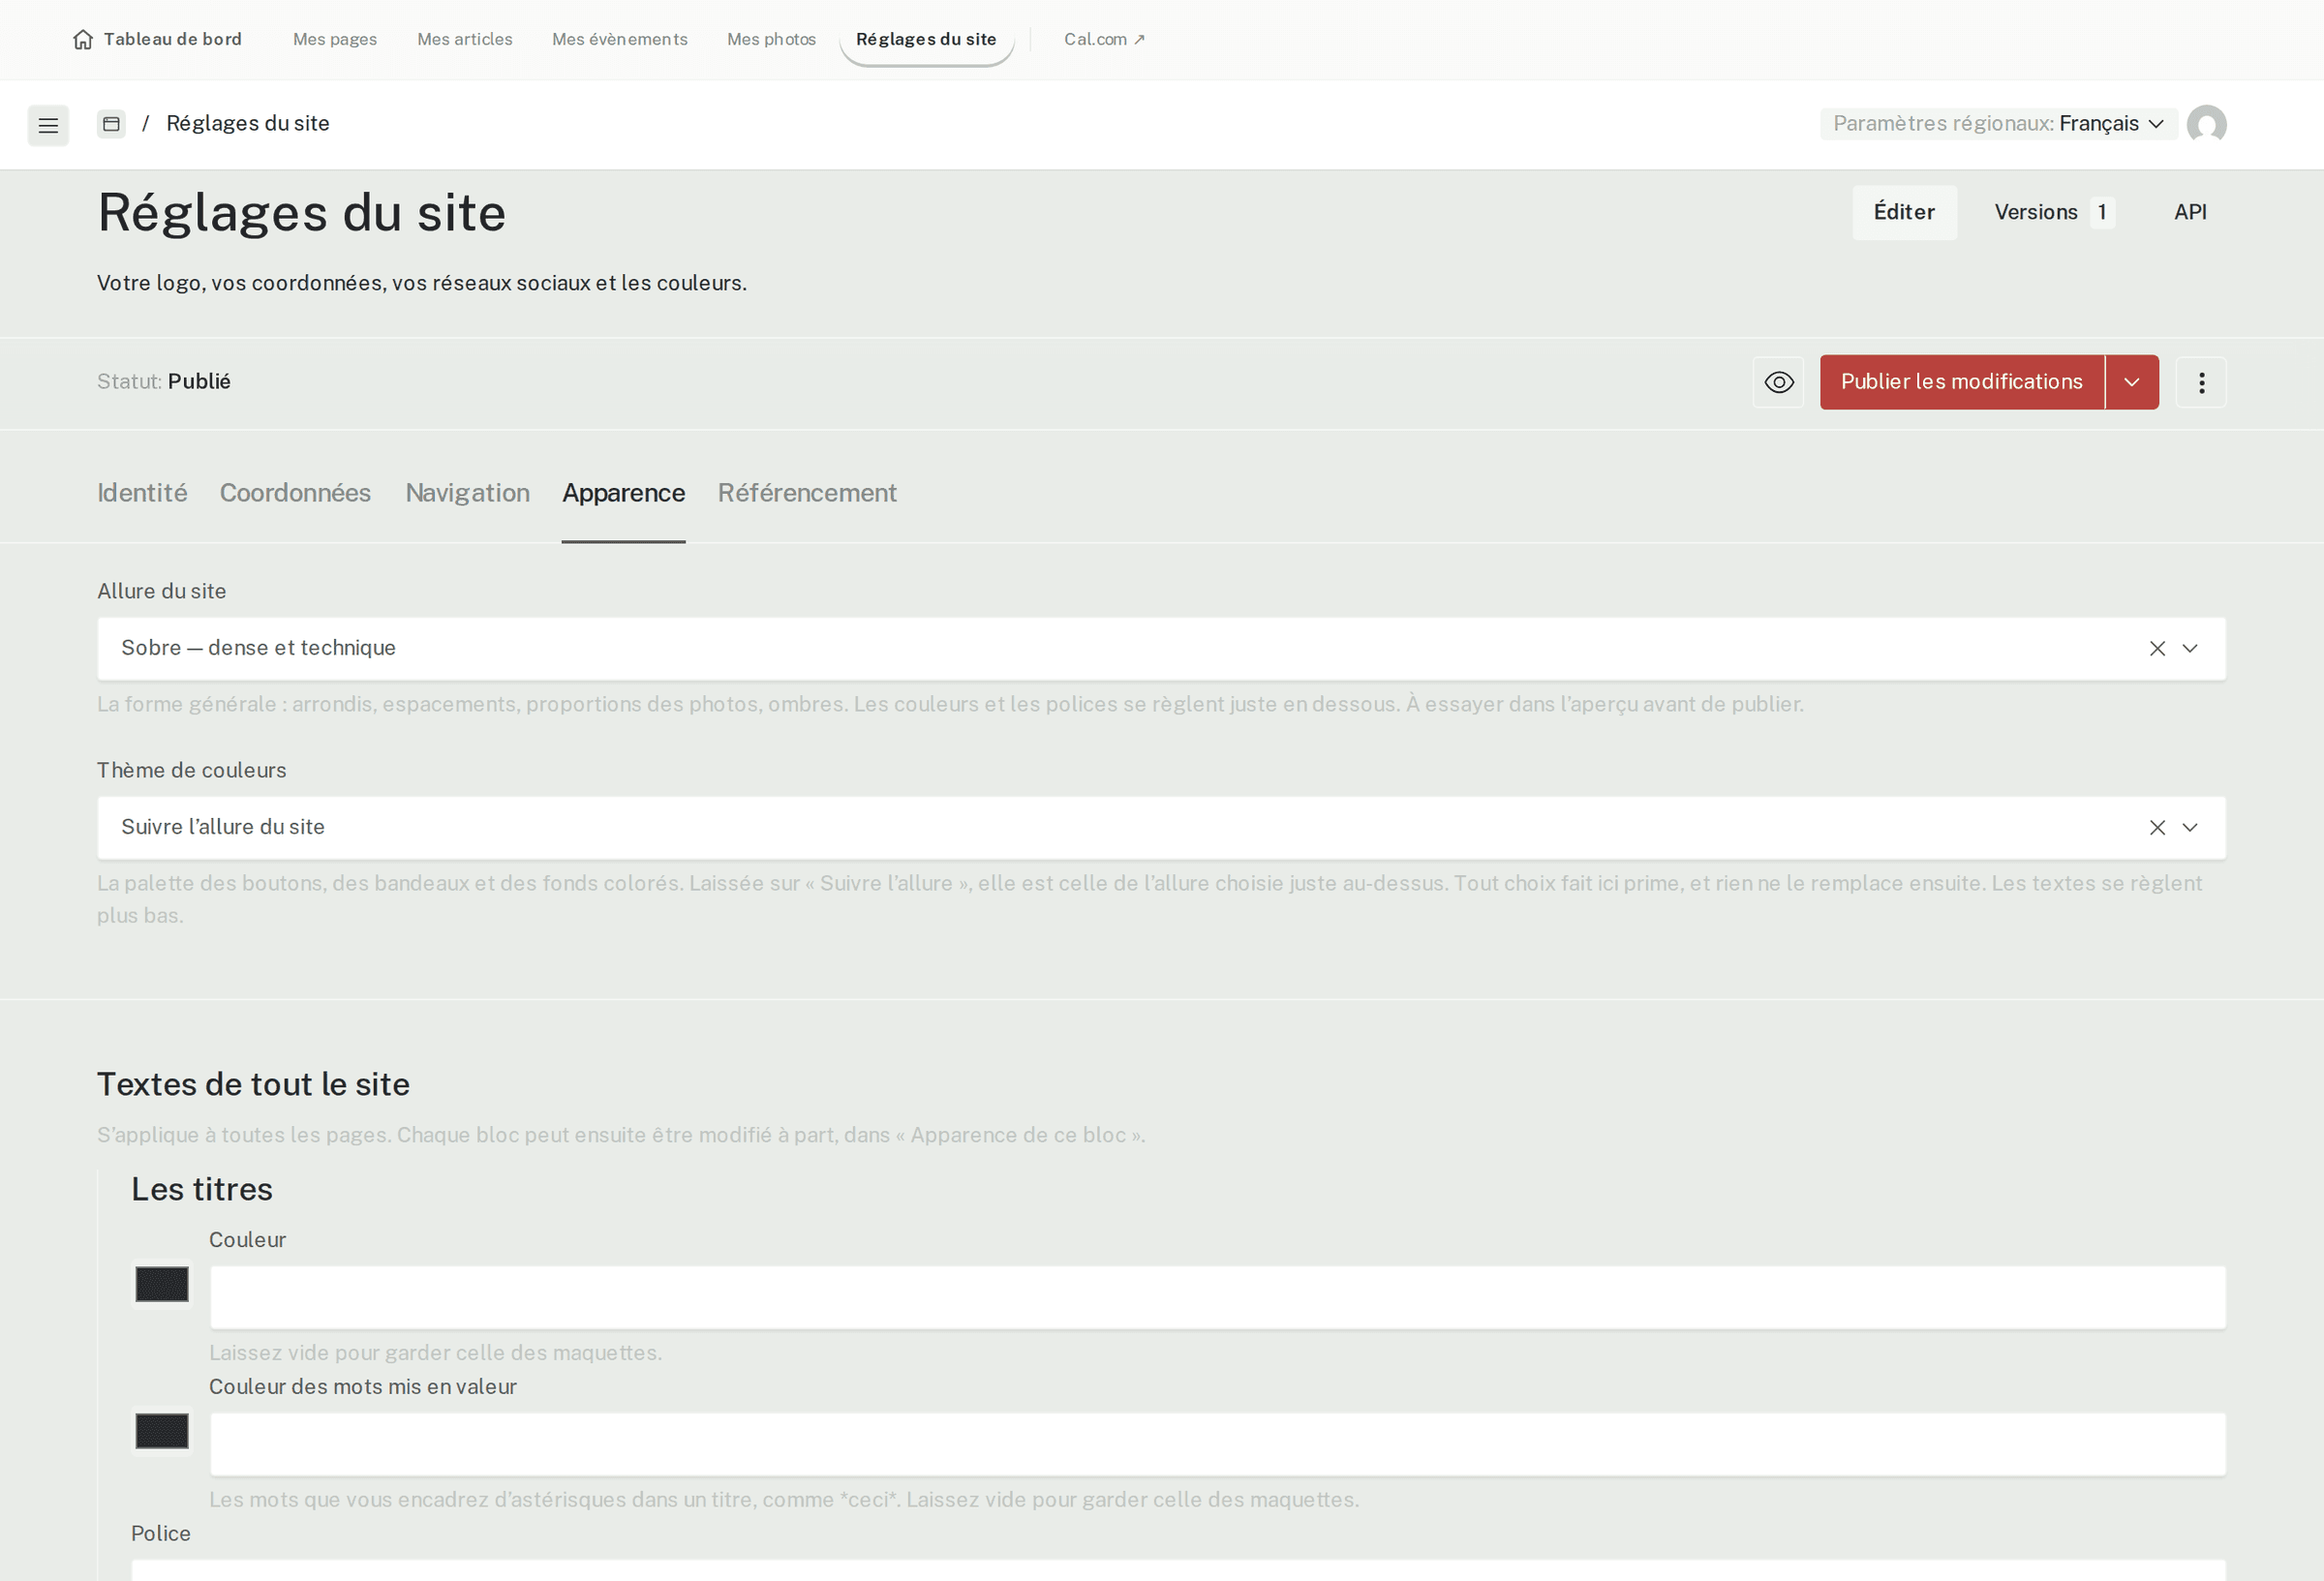
Task: Clear the Allure du site selection
Action: coord(2157,649)
